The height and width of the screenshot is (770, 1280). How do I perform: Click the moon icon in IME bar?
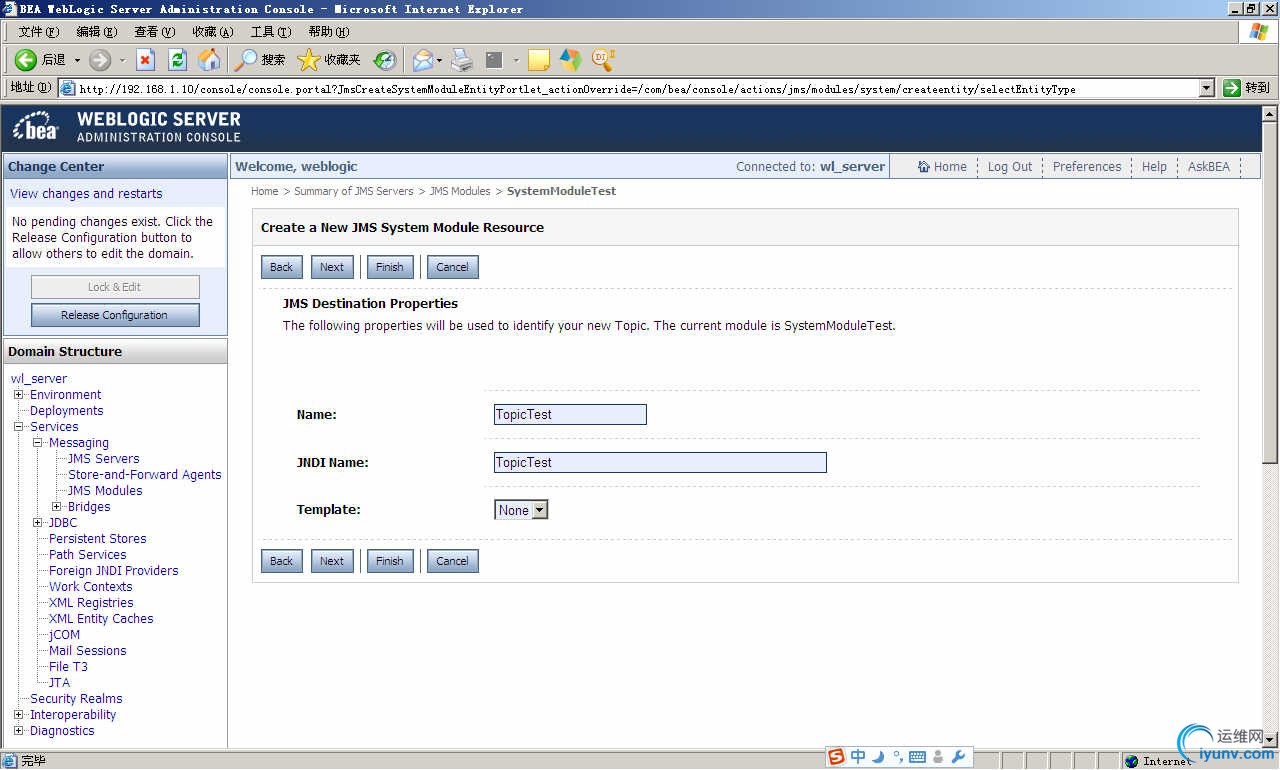pos(878,757)
